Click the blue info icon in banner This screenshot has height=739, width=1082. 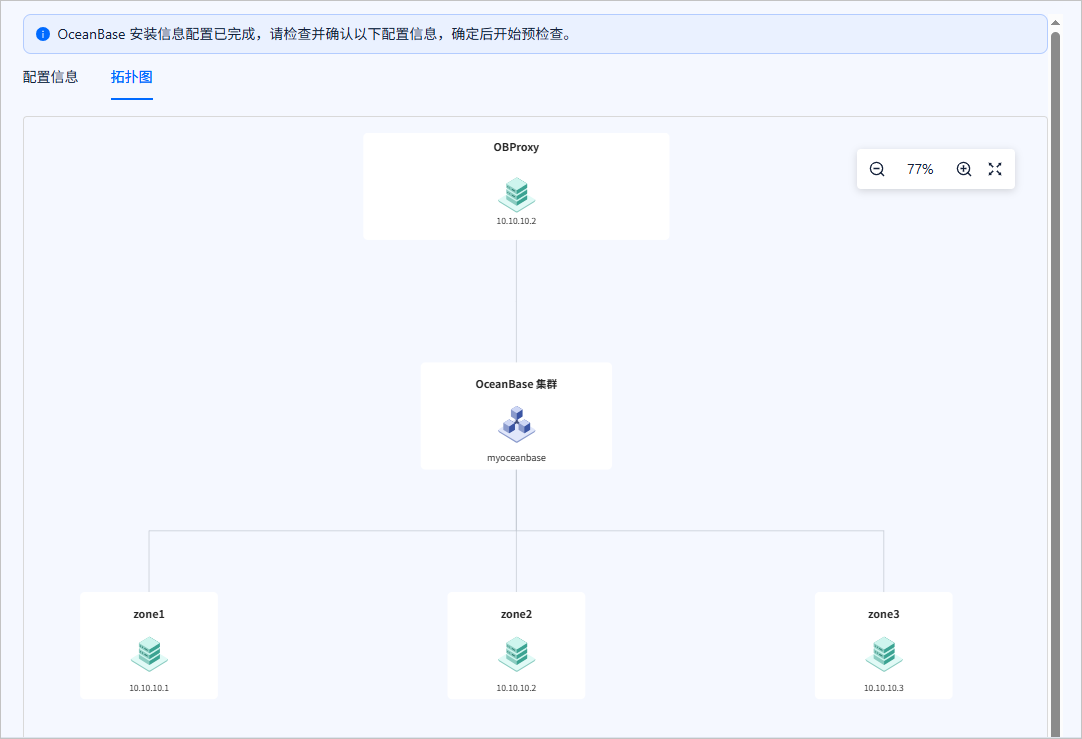(43, 34)
